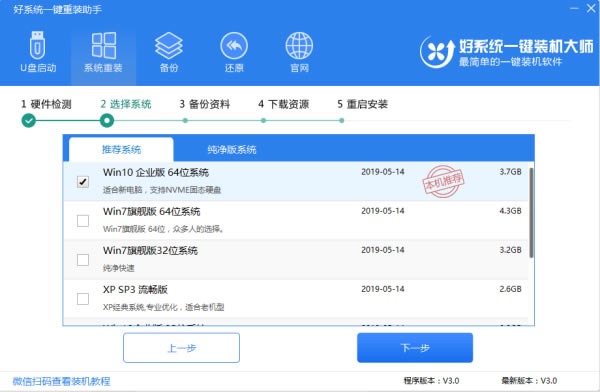
Task: Go back with the 上一步 button
Action: click(181, 348)
